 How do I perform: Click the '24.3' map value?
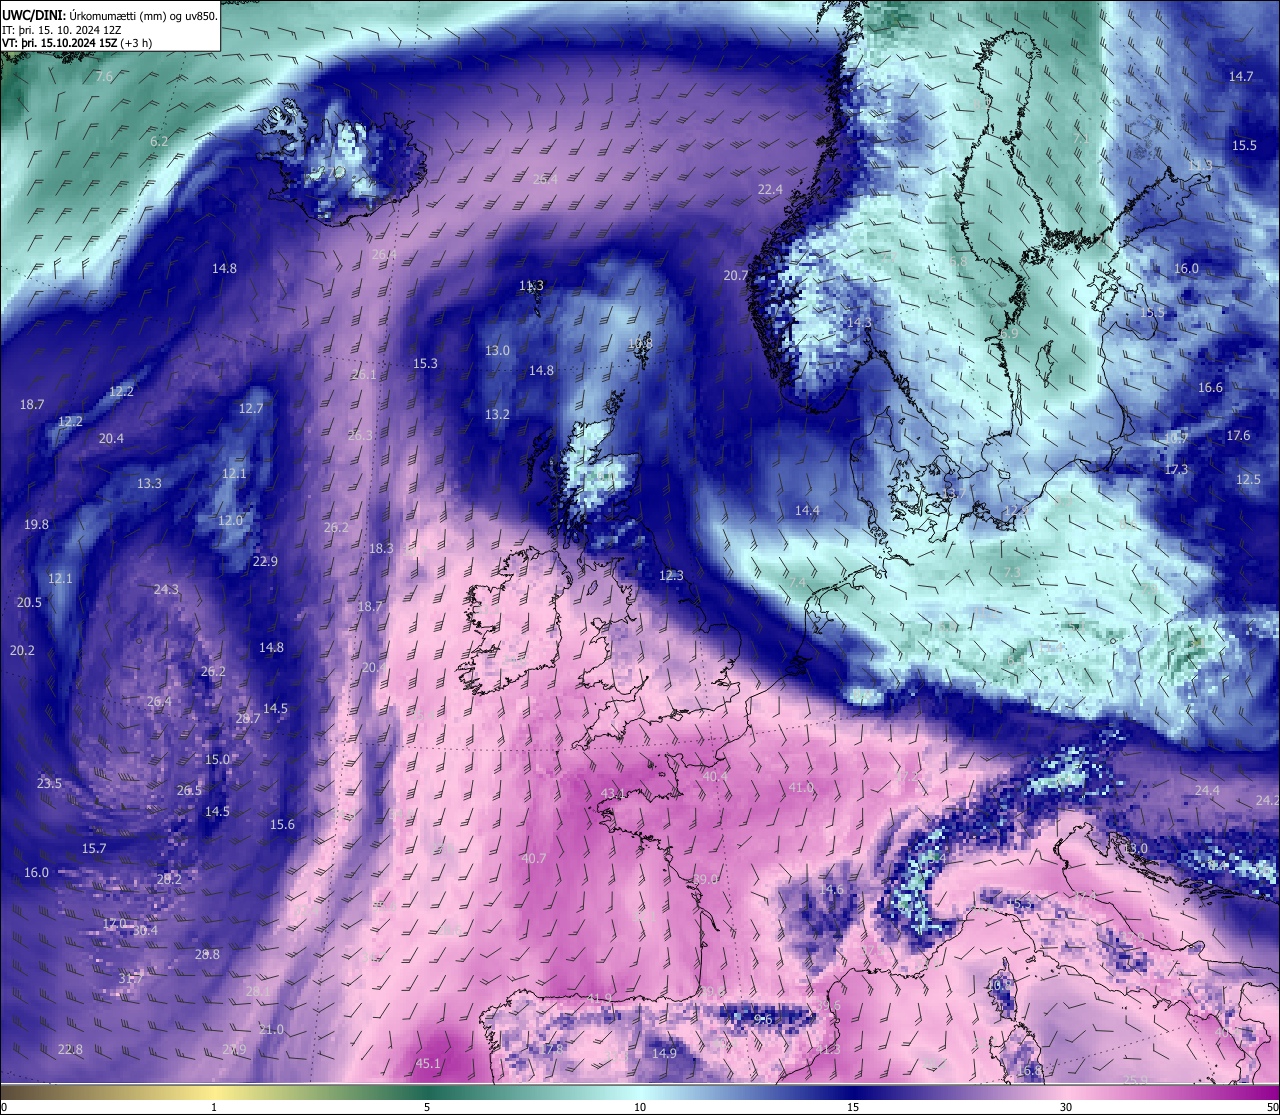click(166, 590)
